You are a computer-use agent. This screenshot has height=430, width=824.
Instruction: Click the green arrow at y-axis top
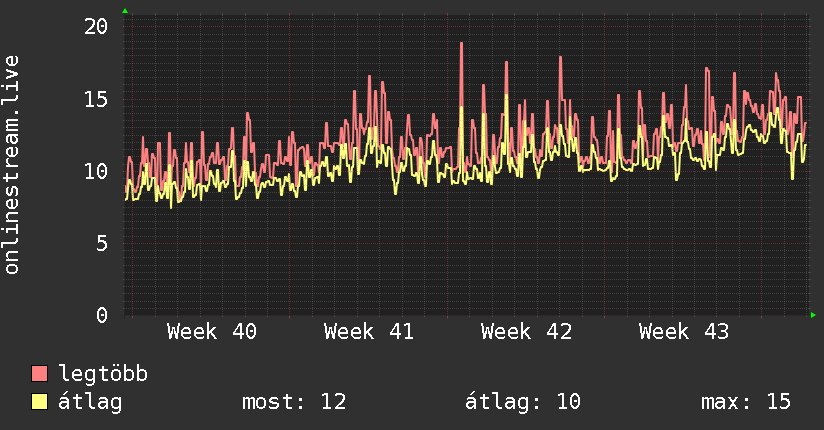(x=125, y=11)
